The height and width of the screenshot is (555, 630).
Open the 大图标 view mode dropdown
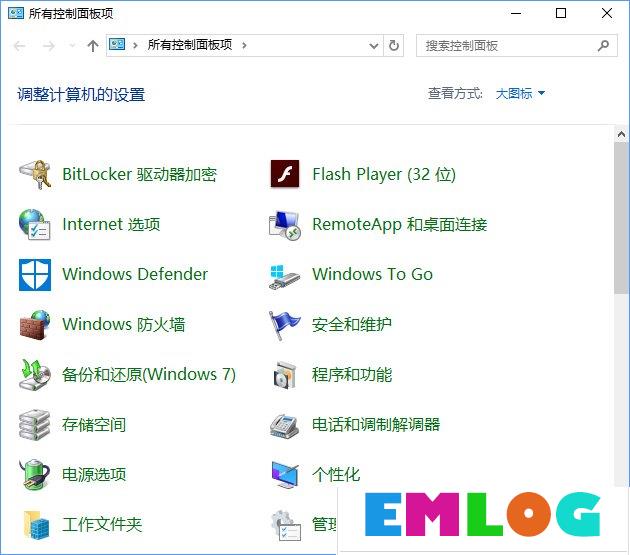point(520,94)
